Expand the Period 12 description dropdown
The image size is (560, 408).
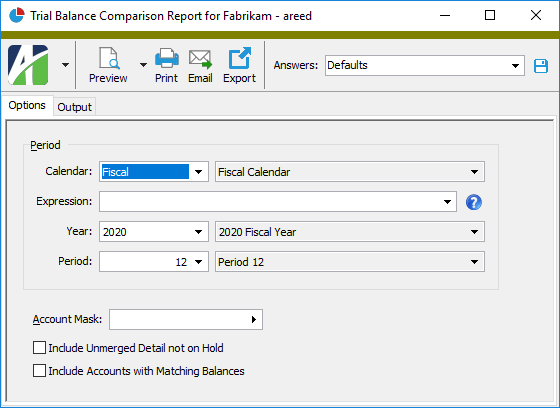[x=350, y=262]
